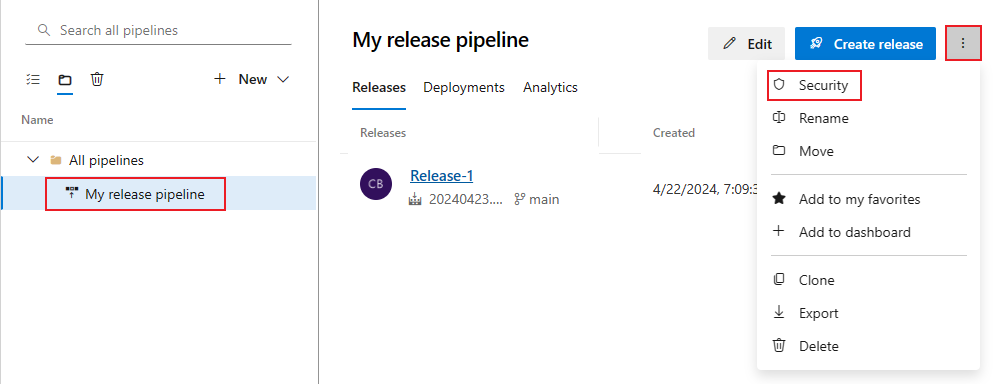Image resolution: width=994 pixels, height=384 pixels.
Task: Select the folder view icon
Action: tap(65, 80)
